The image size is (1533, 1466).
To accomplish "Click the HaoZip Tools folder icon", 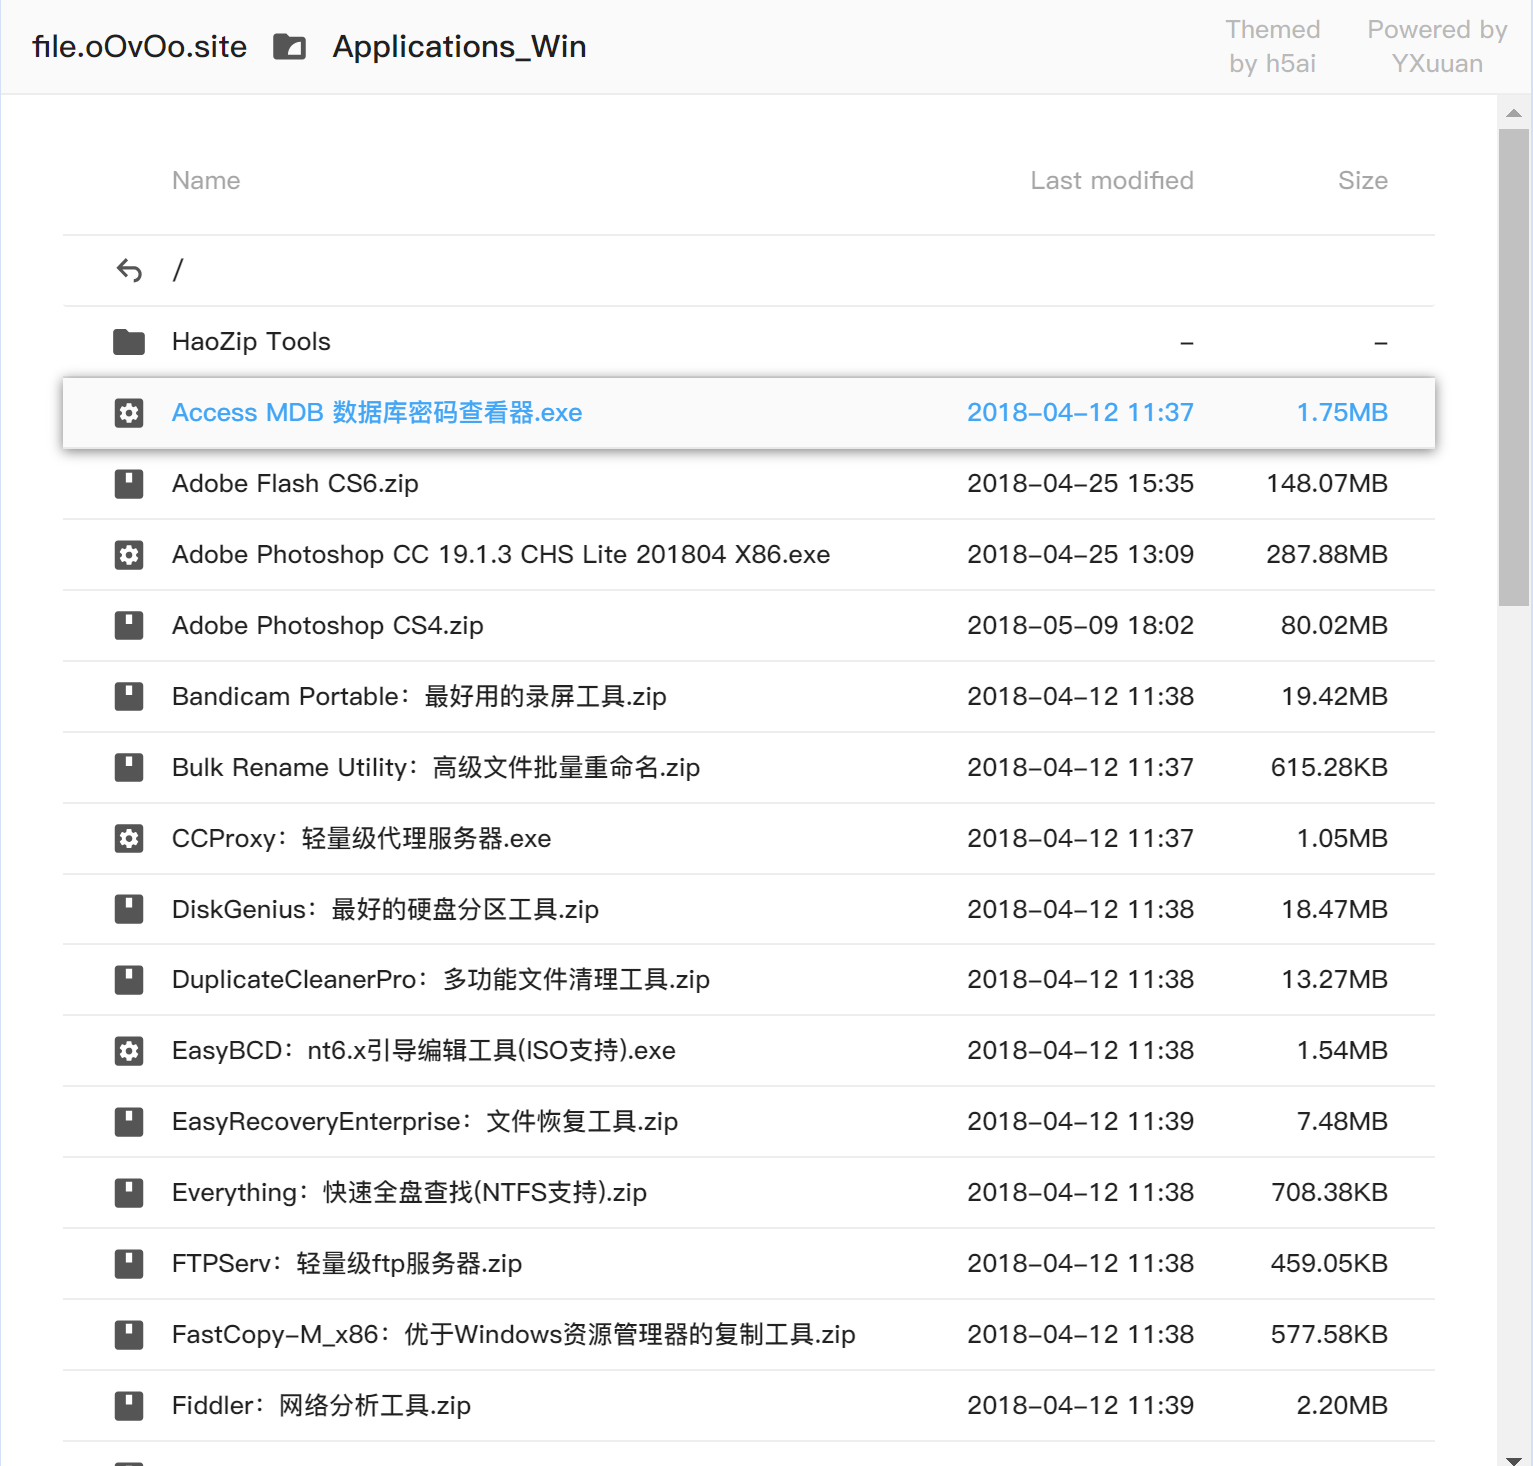I will click(129, 342).
